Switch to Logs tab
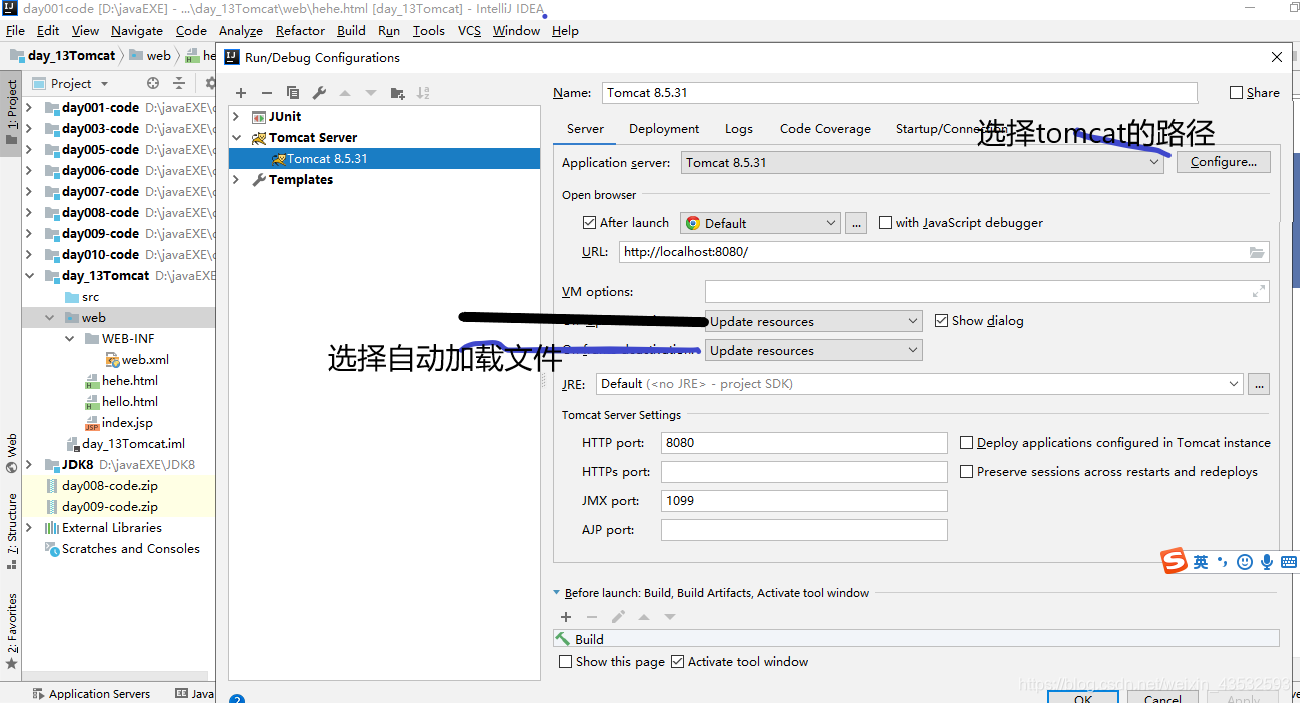 [x=739, y=129]
